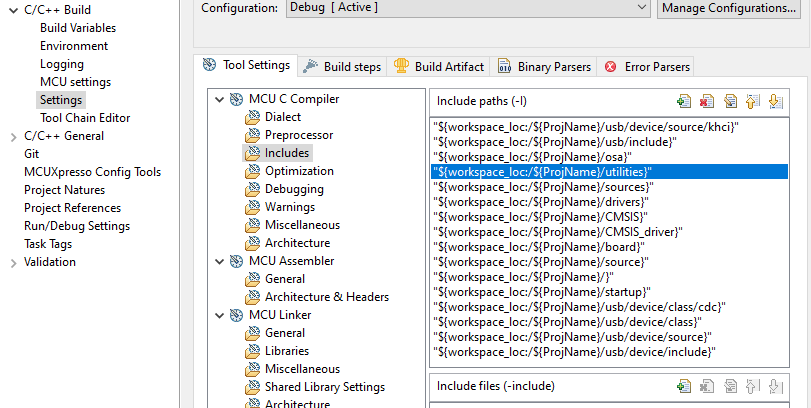Select the sources include path

coord(609,187)
